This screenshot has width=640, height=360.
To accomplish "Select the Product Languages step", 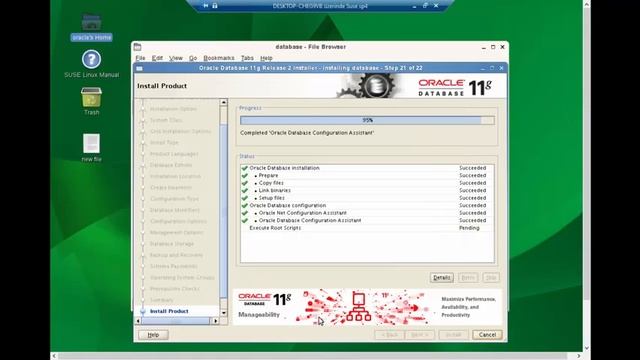I will [x=174, y=154].
